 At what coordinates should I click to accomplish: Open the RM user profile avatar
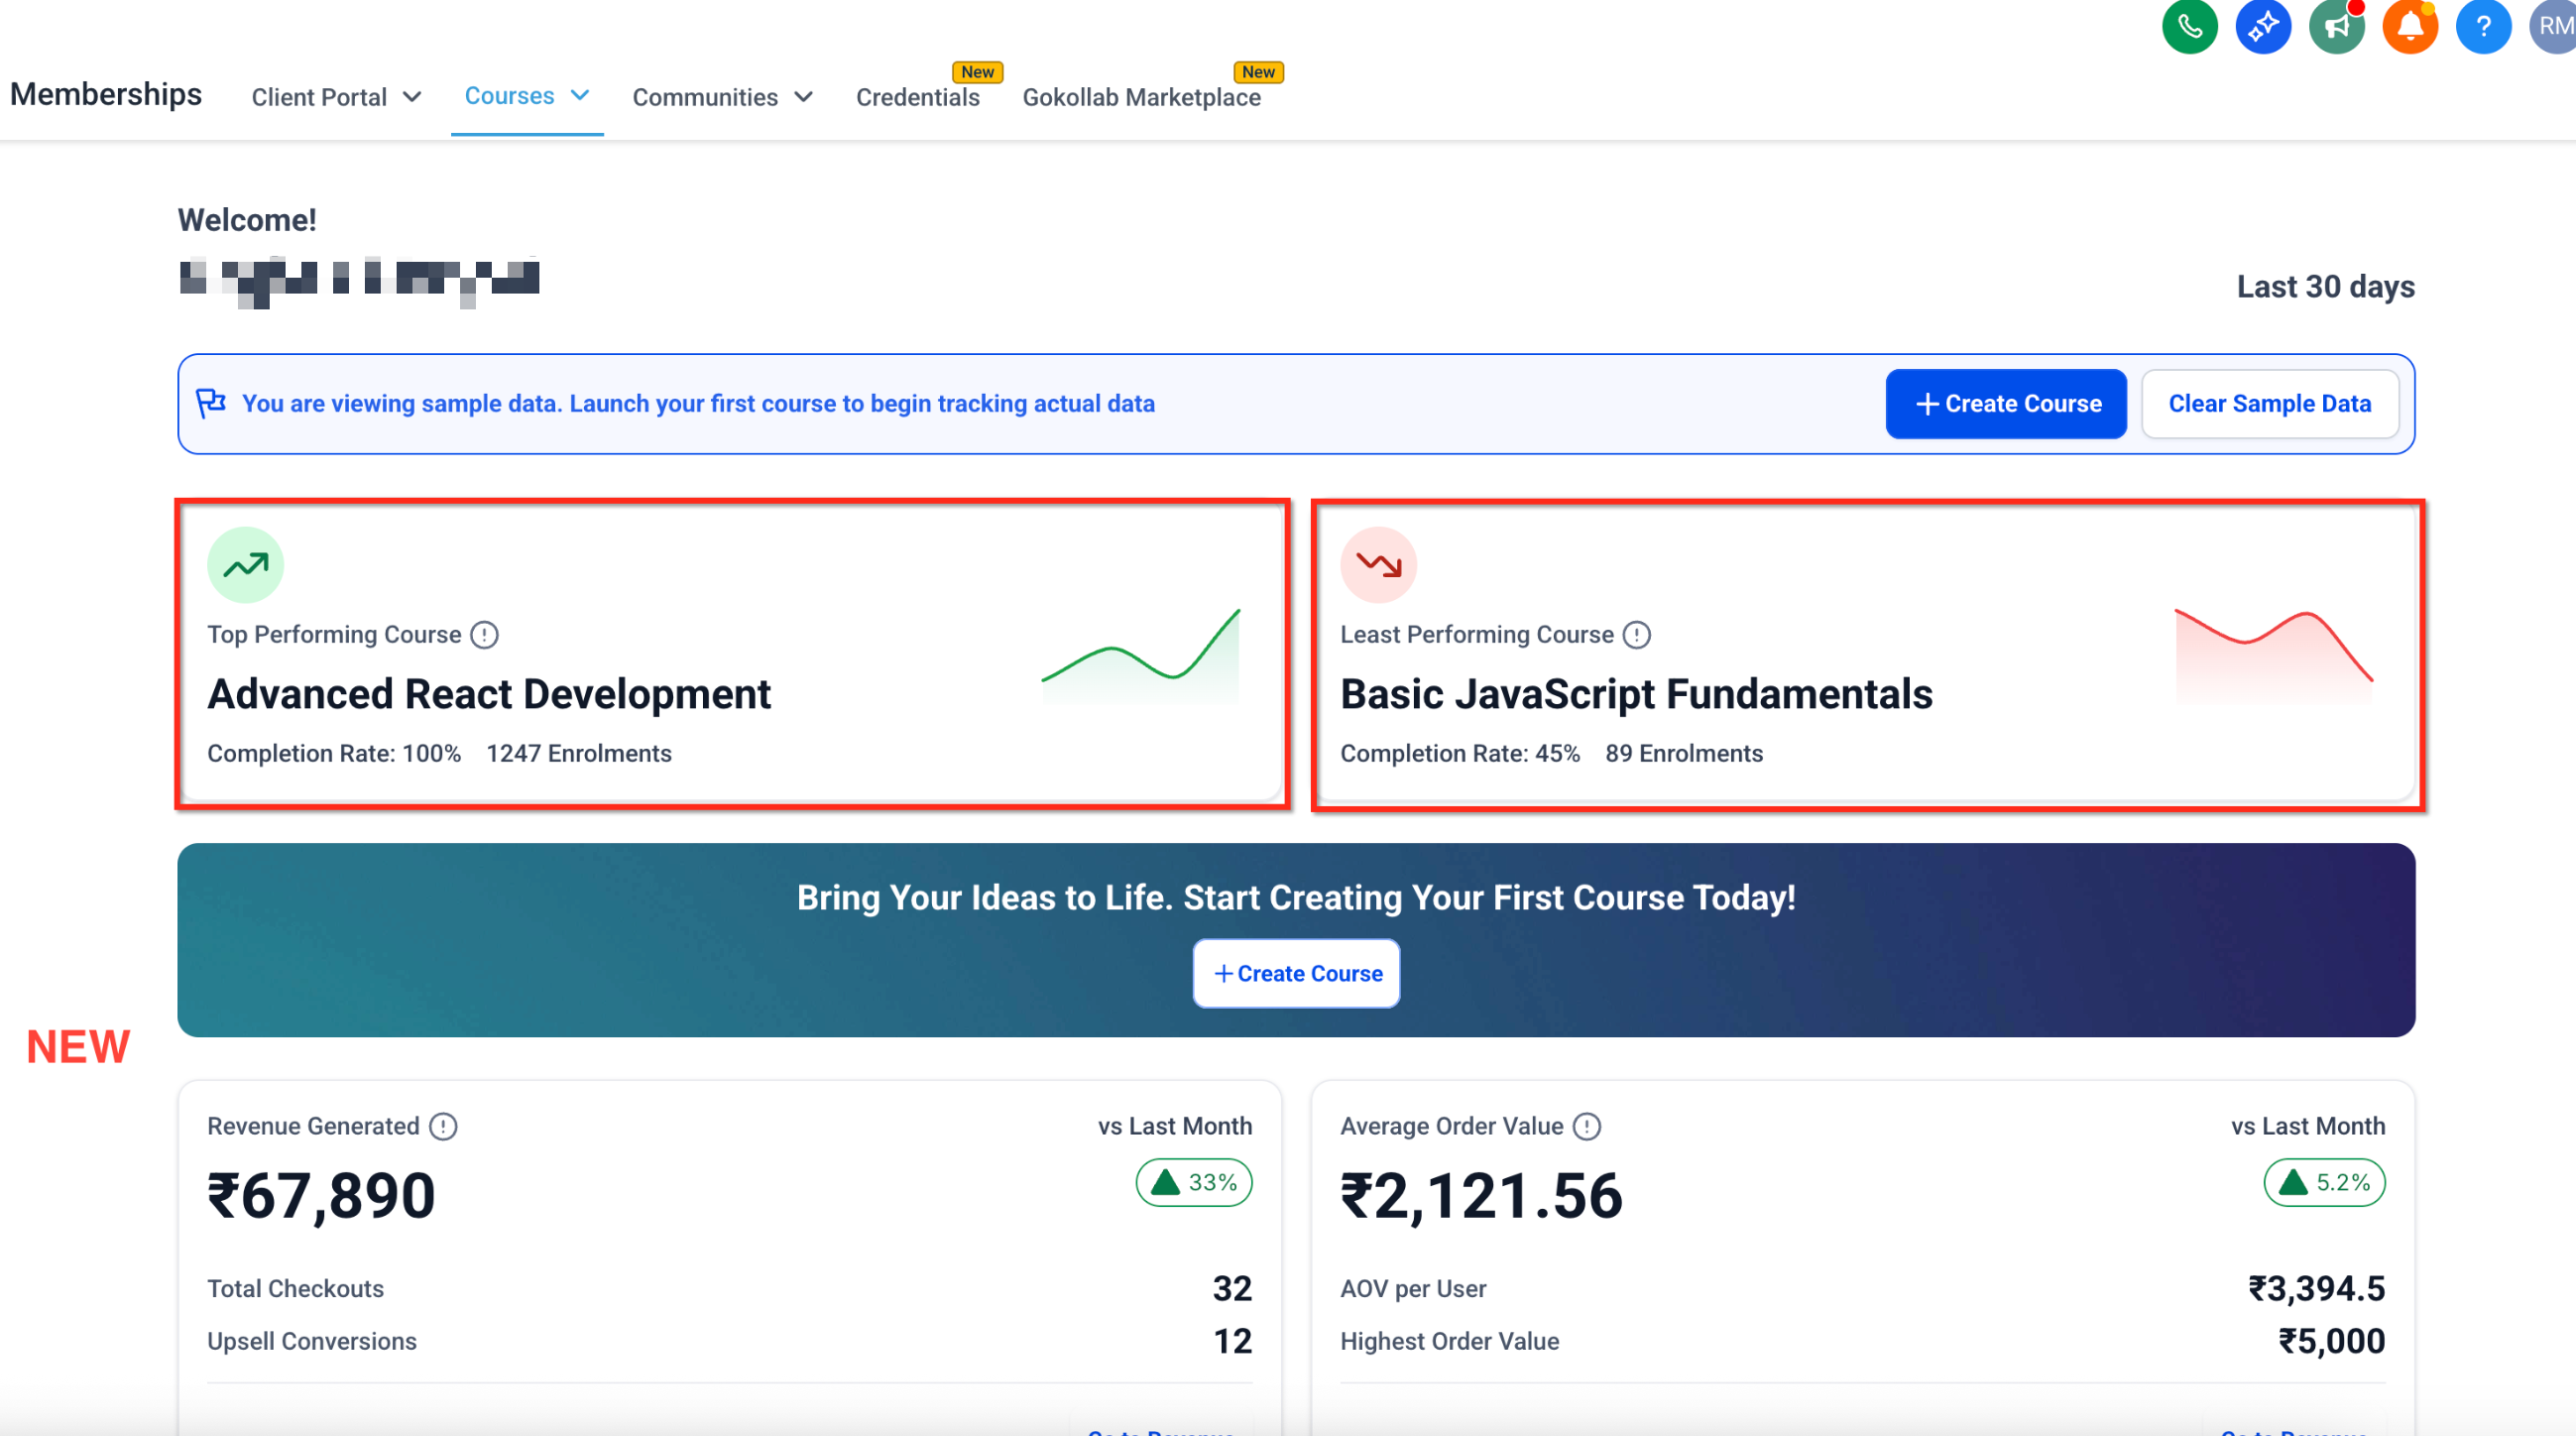click(2554, 26)
